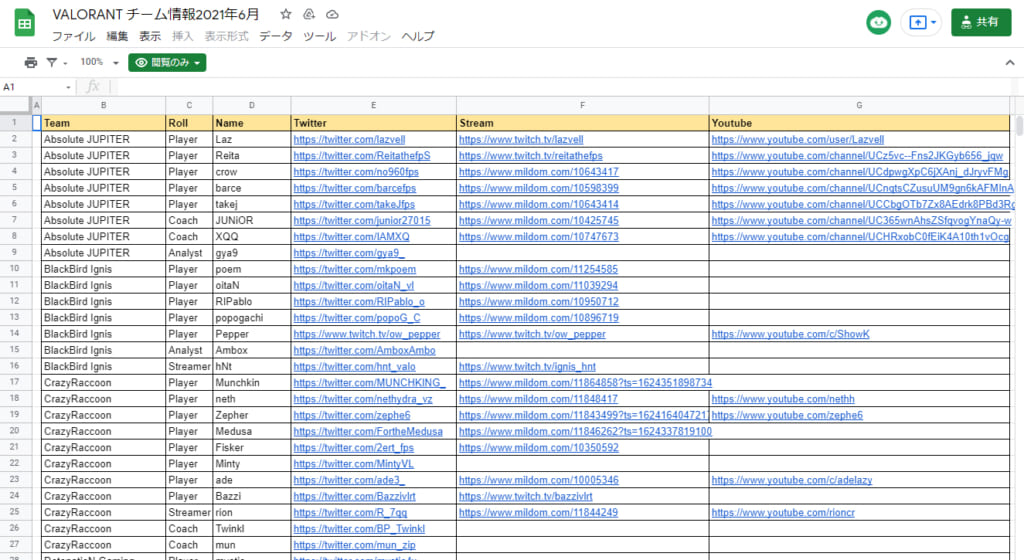The width and height of the screenshot is (1024, 560).
Task: Open the 編集 menu
Action: click(x=117, y=37)
